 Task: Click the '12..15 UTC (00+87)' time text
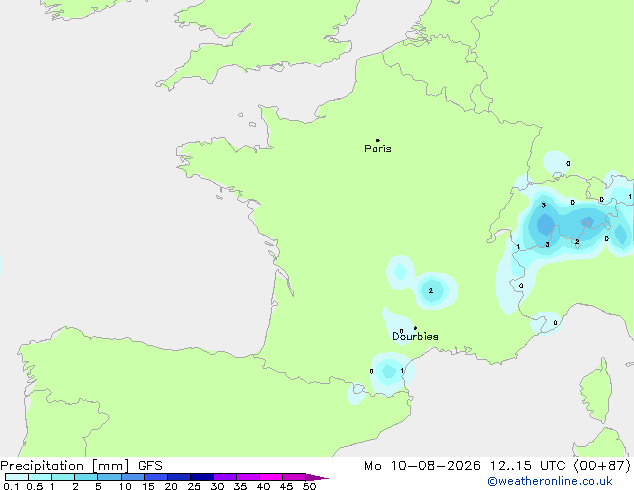560,466
